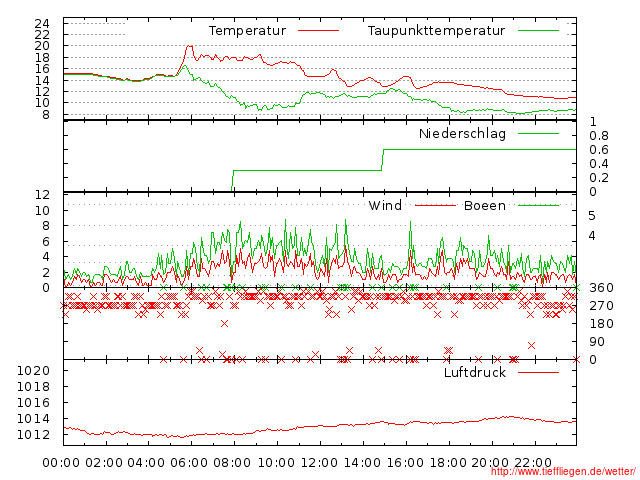Click the red Temperatur legend line
The width and height of the screenshot is (640, 480).
(x=318, y=31)
